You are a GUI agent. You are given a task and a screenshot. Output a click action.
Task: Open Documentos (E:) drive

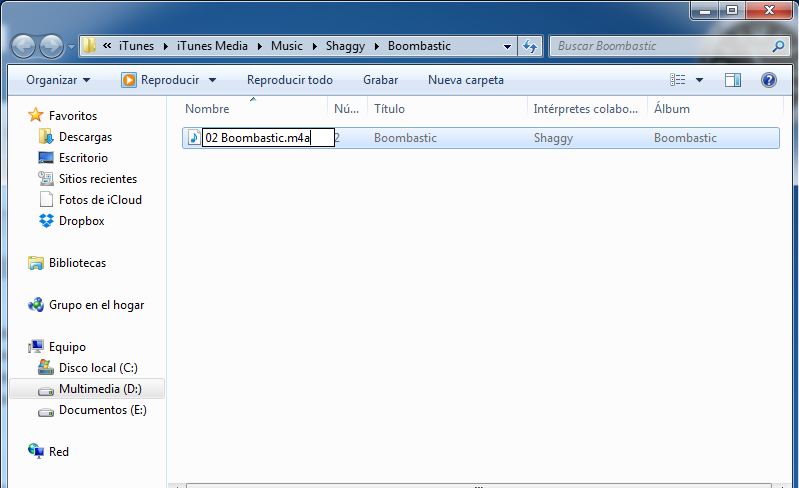tap(103, 410)
